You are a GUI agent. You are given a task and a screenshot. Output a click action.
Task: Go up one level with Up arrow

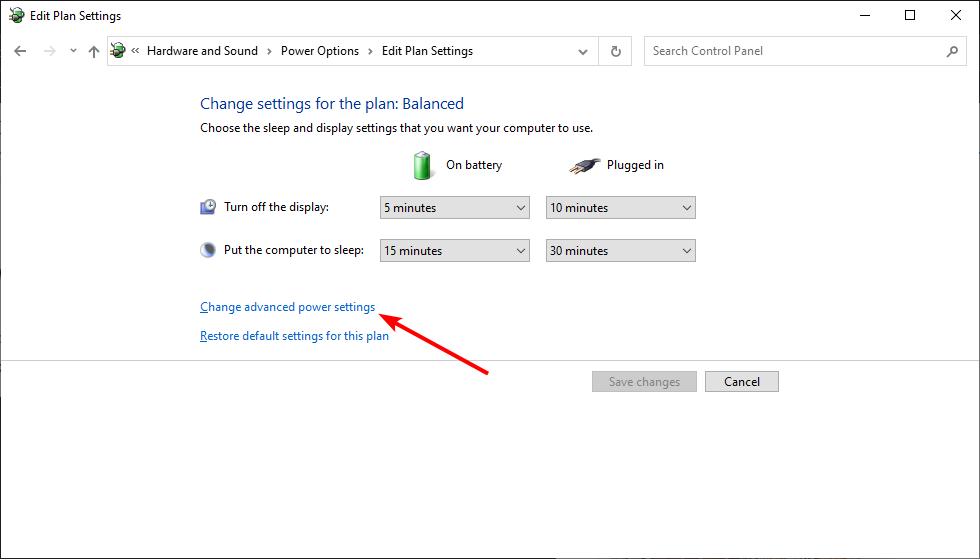[x=94, y=51]
